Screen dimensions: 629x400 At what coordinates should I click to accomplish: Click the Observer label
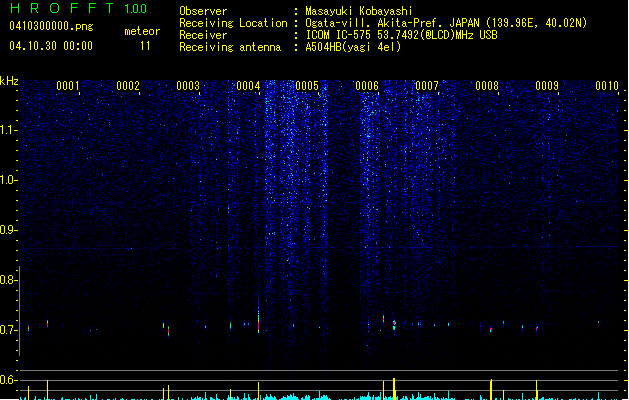click(203, 11)
